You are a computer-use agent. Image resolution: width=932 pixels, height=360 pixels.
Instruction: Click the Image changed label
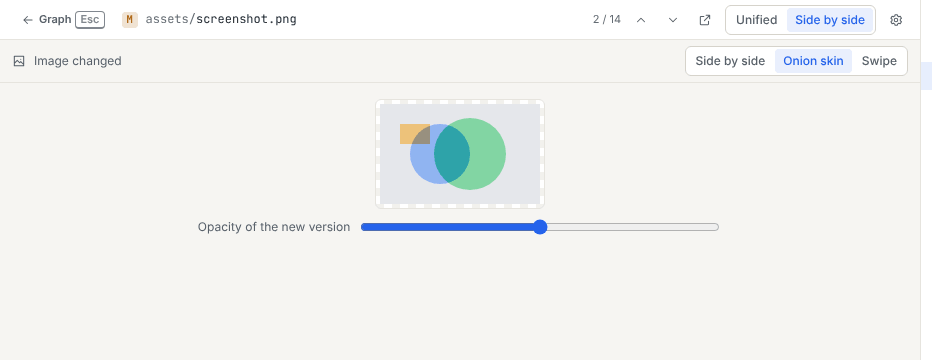78,61
